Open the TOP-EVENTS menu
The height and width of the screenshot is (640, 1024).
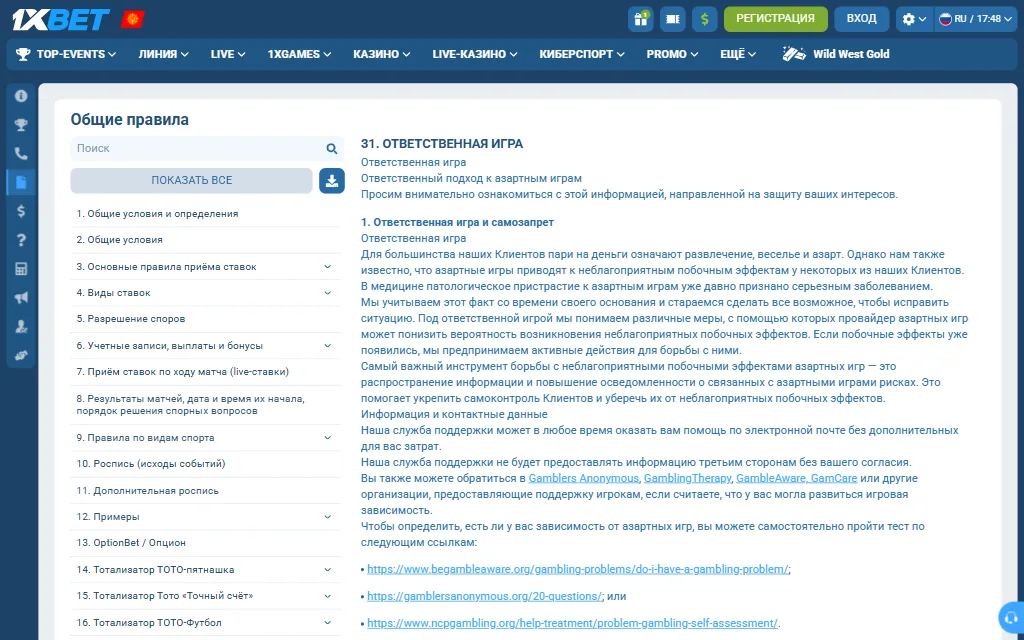coord(67,54)
